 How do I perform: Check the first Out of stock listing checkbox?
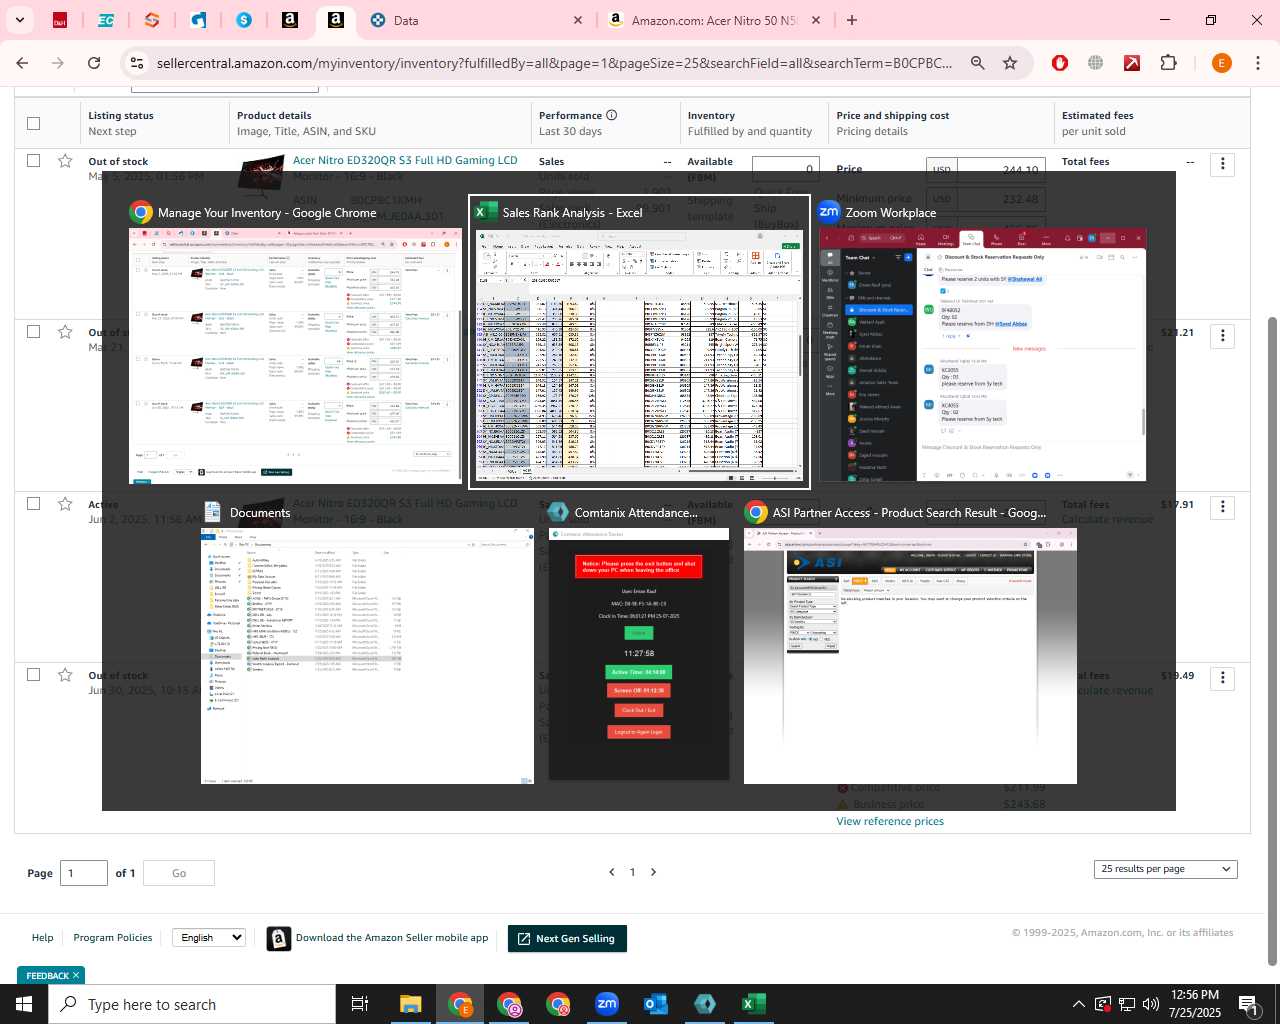34,160
